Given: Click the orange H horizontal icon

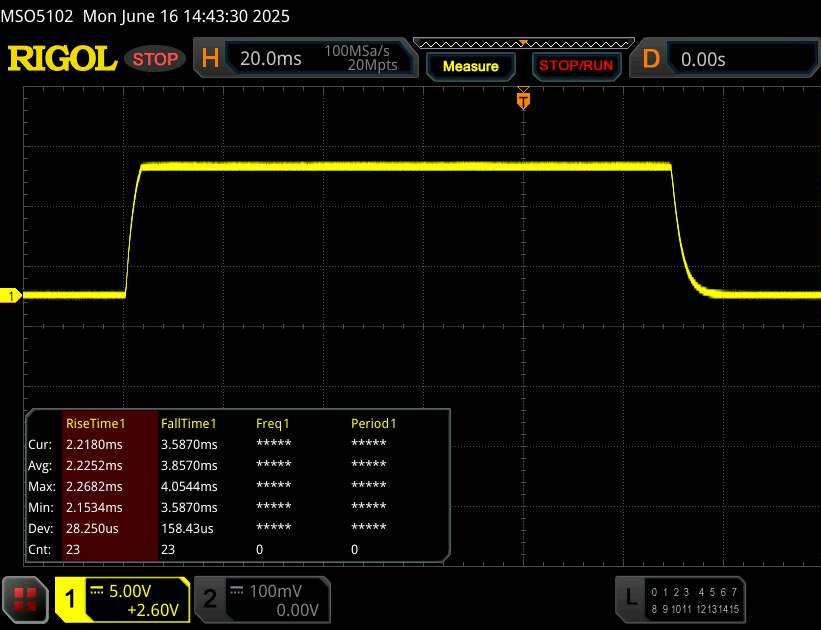Looking at the screenshot, I should (210, 59).
